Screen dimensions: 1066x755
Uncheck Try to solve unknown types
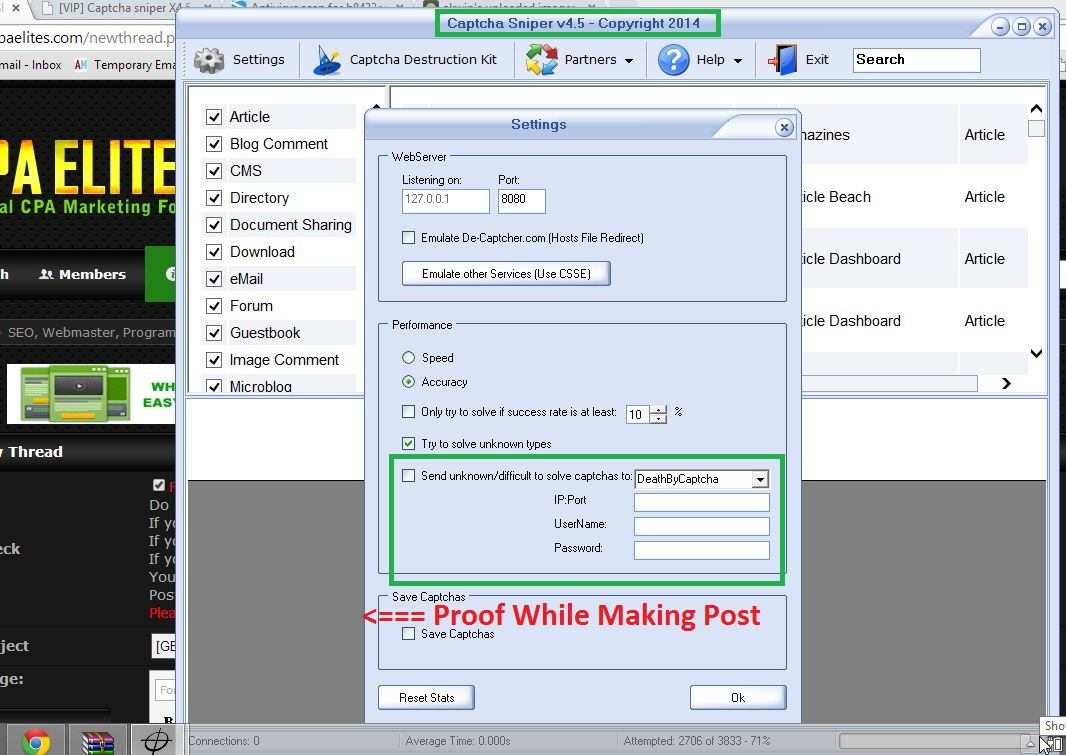tap(408, 443)
